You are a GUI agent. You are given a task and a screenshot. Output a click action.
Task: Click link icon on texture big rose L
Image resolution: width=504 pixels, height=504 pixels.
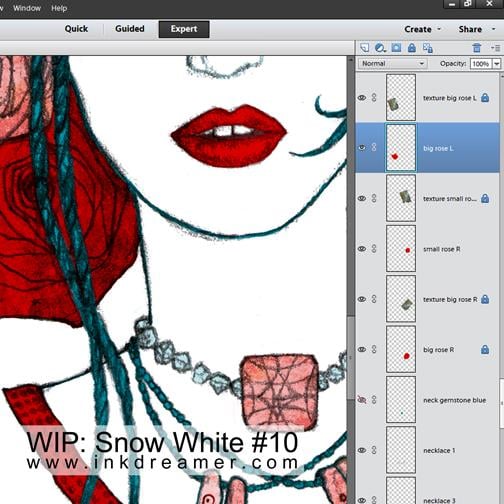[374, 98]
